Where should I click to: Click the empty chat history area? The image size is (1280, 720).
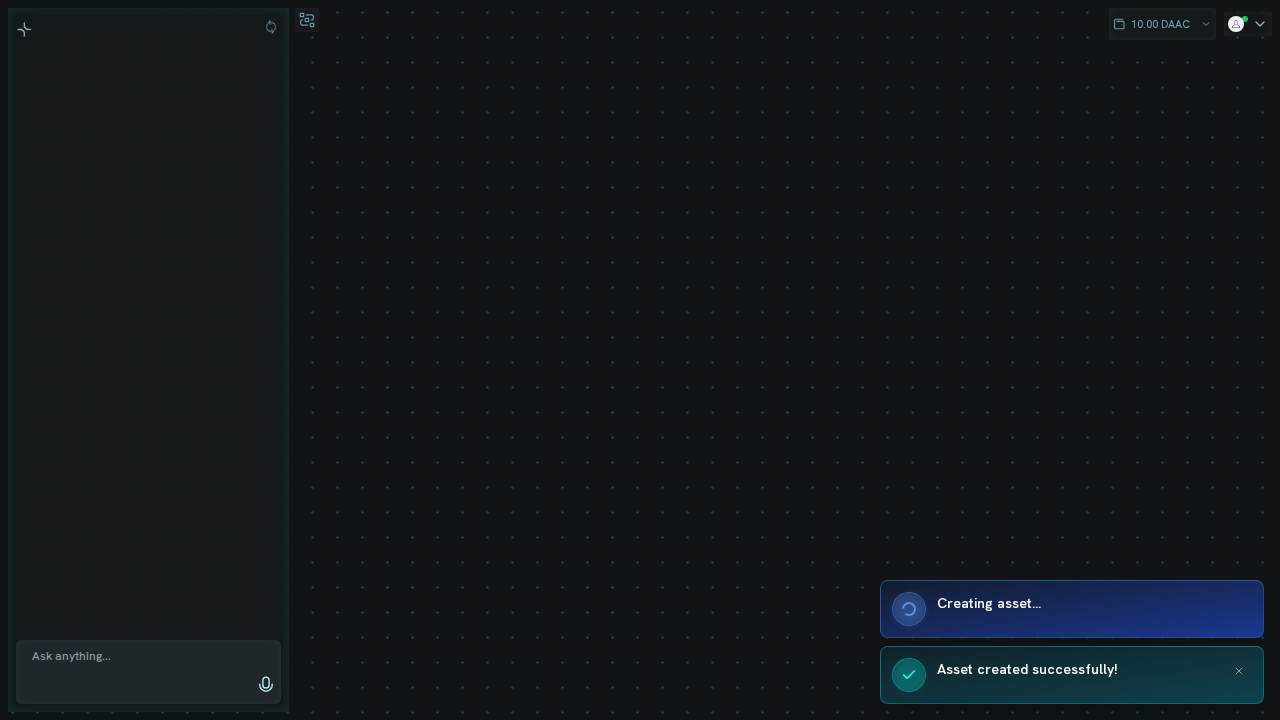click(148, 330)
